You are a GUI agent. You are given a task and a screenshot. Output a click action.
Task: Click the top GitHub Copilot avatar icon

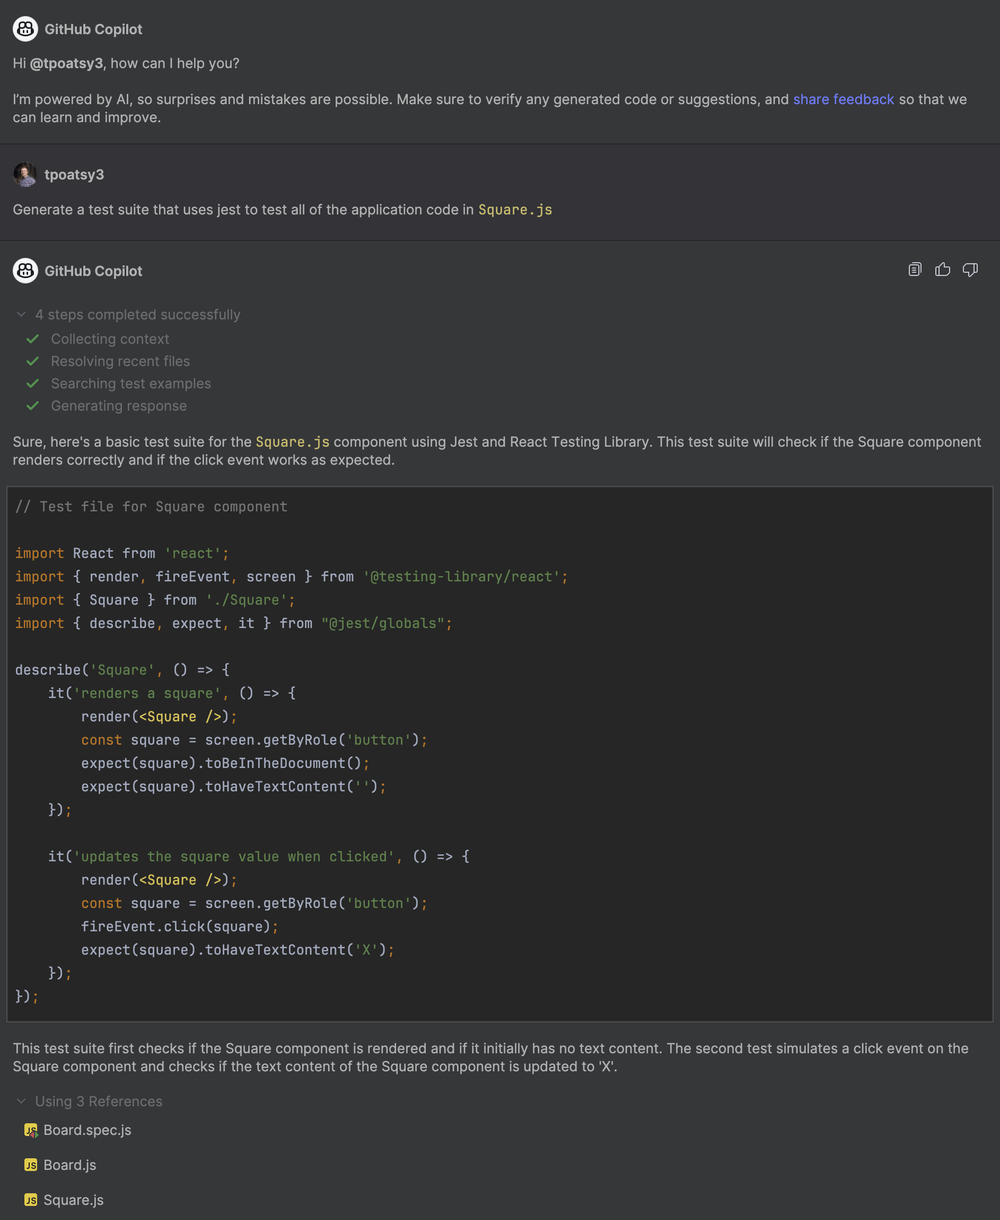[x=25, y=29]
